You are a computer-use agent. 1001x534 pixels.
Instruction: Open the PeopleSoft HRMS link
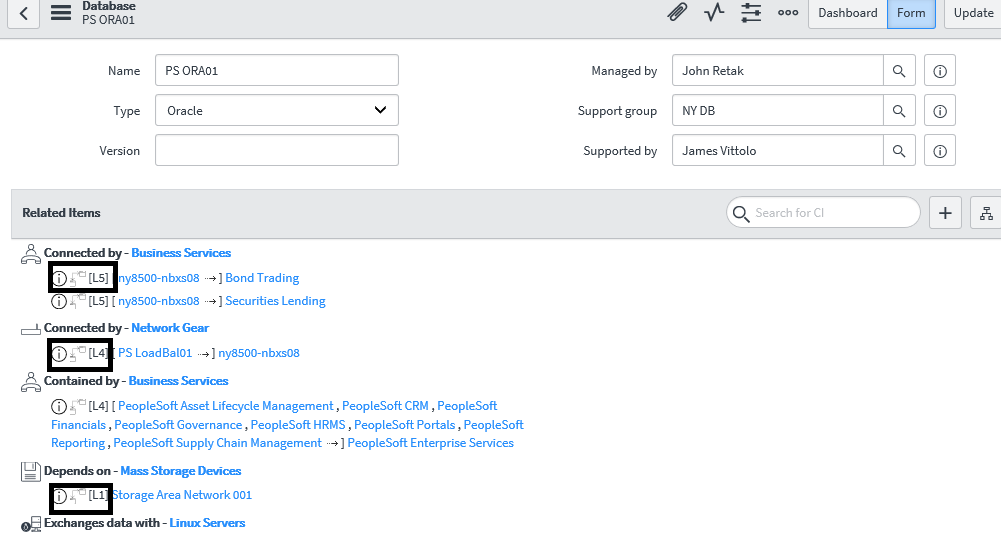point(297,425)
